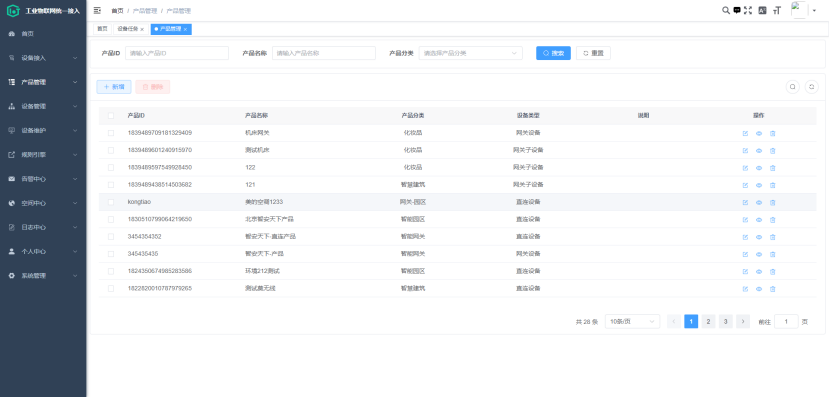Expand the 系统管理 sidebar menu
This screenshot has height=397, width=830.
tap(43, 276)
